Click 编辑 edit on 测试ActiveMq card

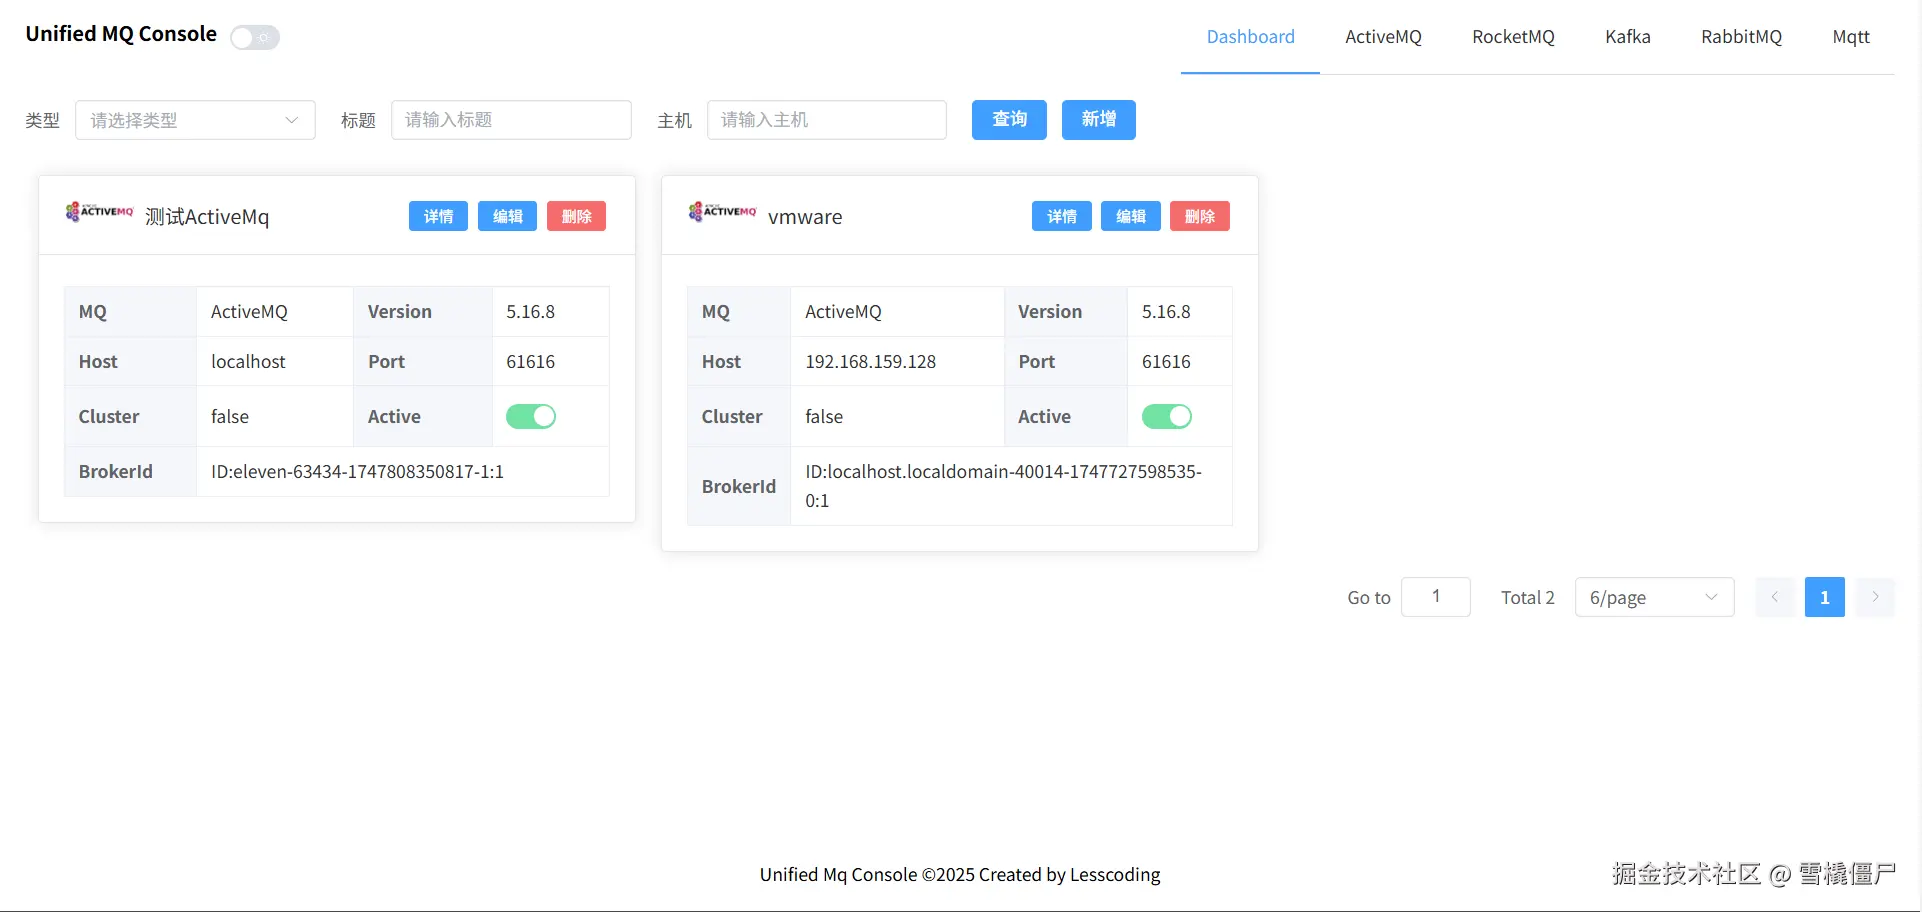click(507, 216)
